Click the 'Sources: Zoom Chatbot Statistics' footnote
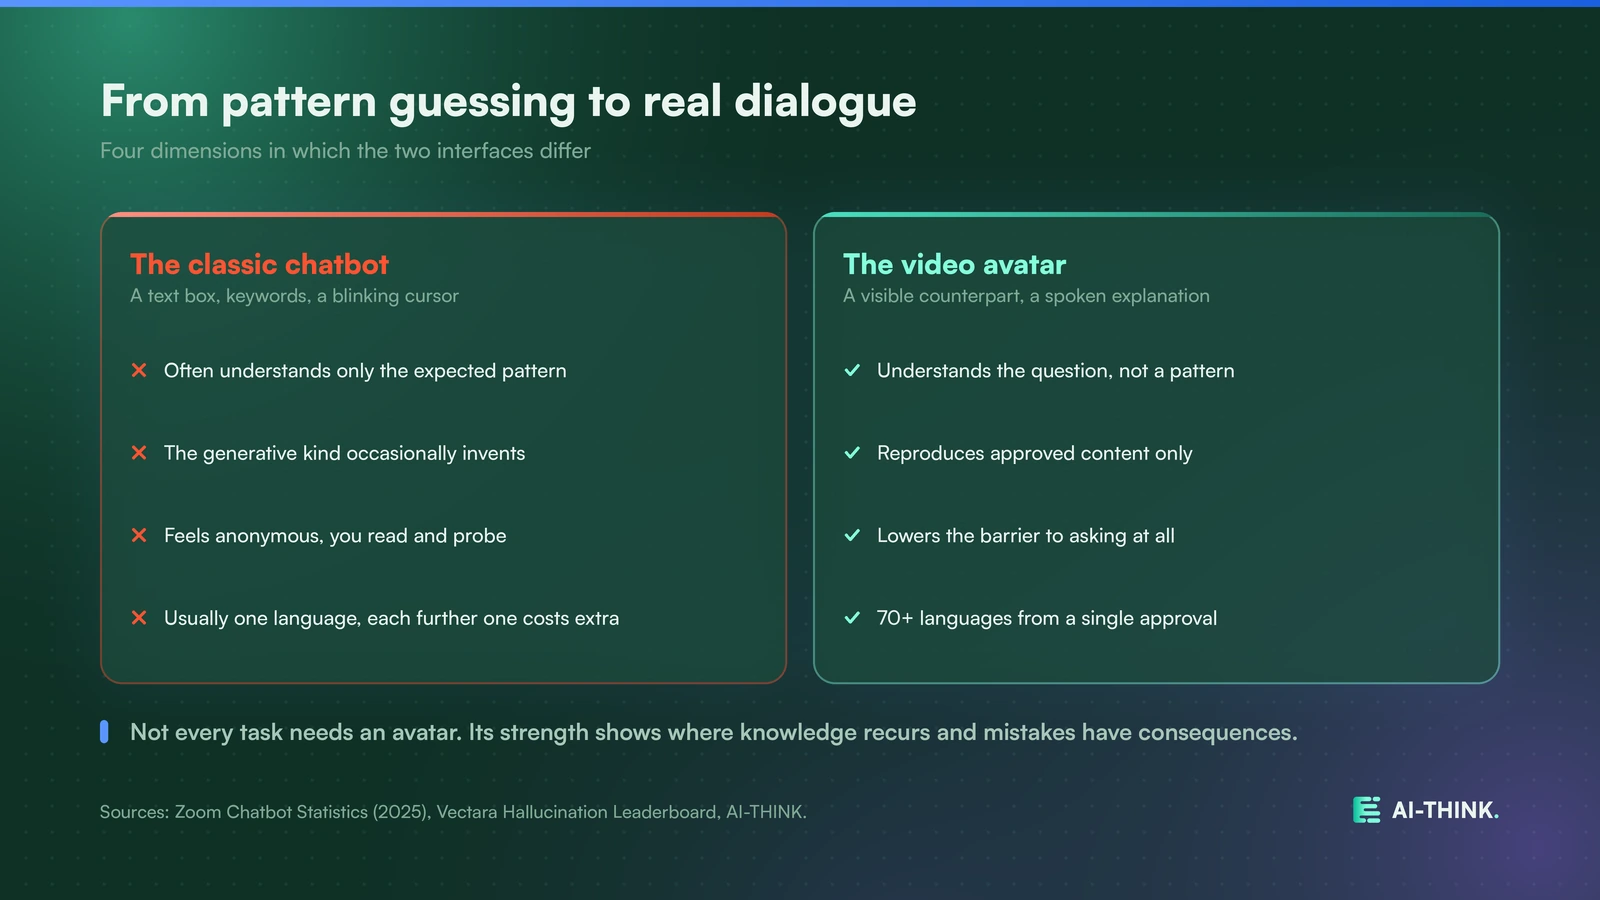This screenshot has width=1600, height=900. click(x=453, y=812)
